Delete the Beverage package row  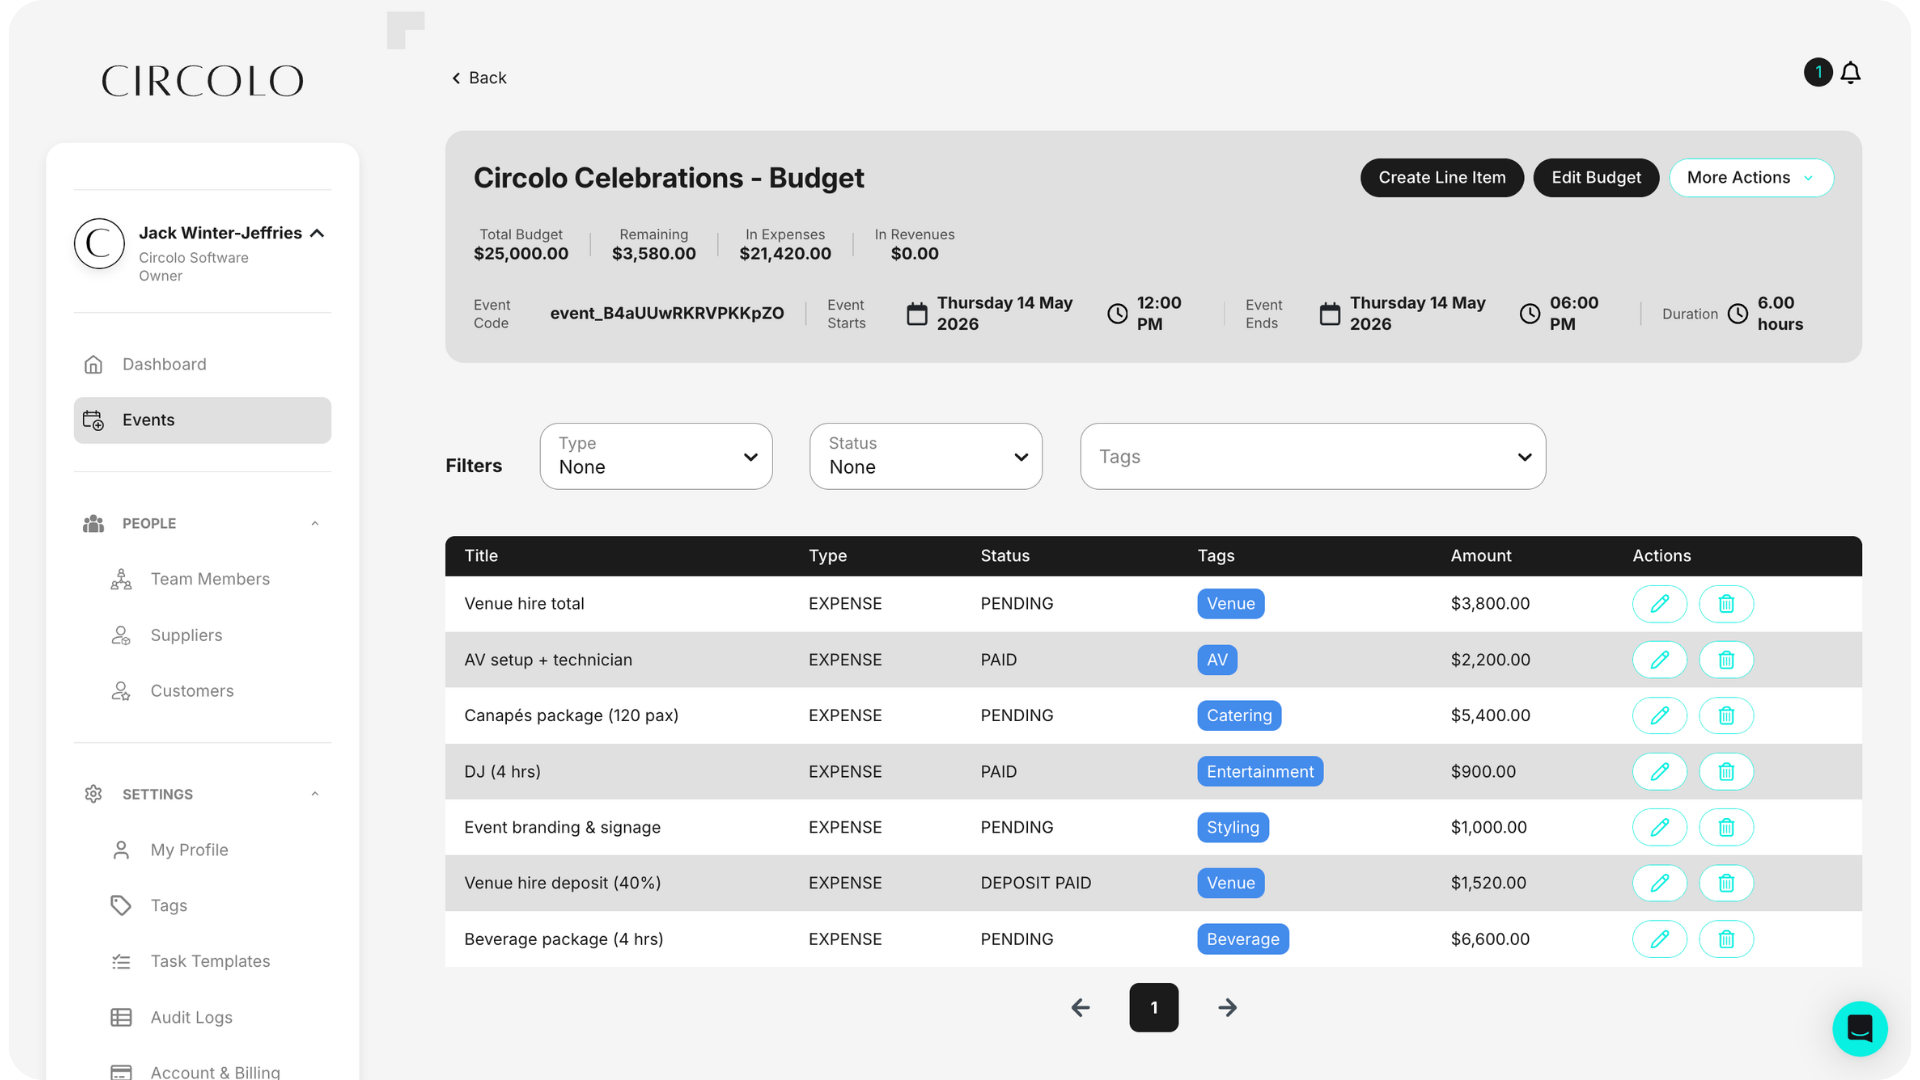(1726, 939)
